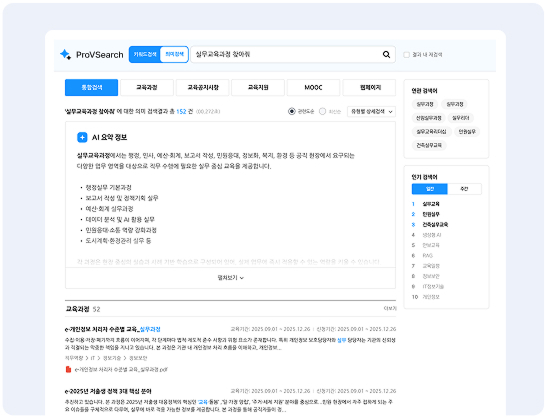Select popular keyword rank 6 RAG

[427, 255]
